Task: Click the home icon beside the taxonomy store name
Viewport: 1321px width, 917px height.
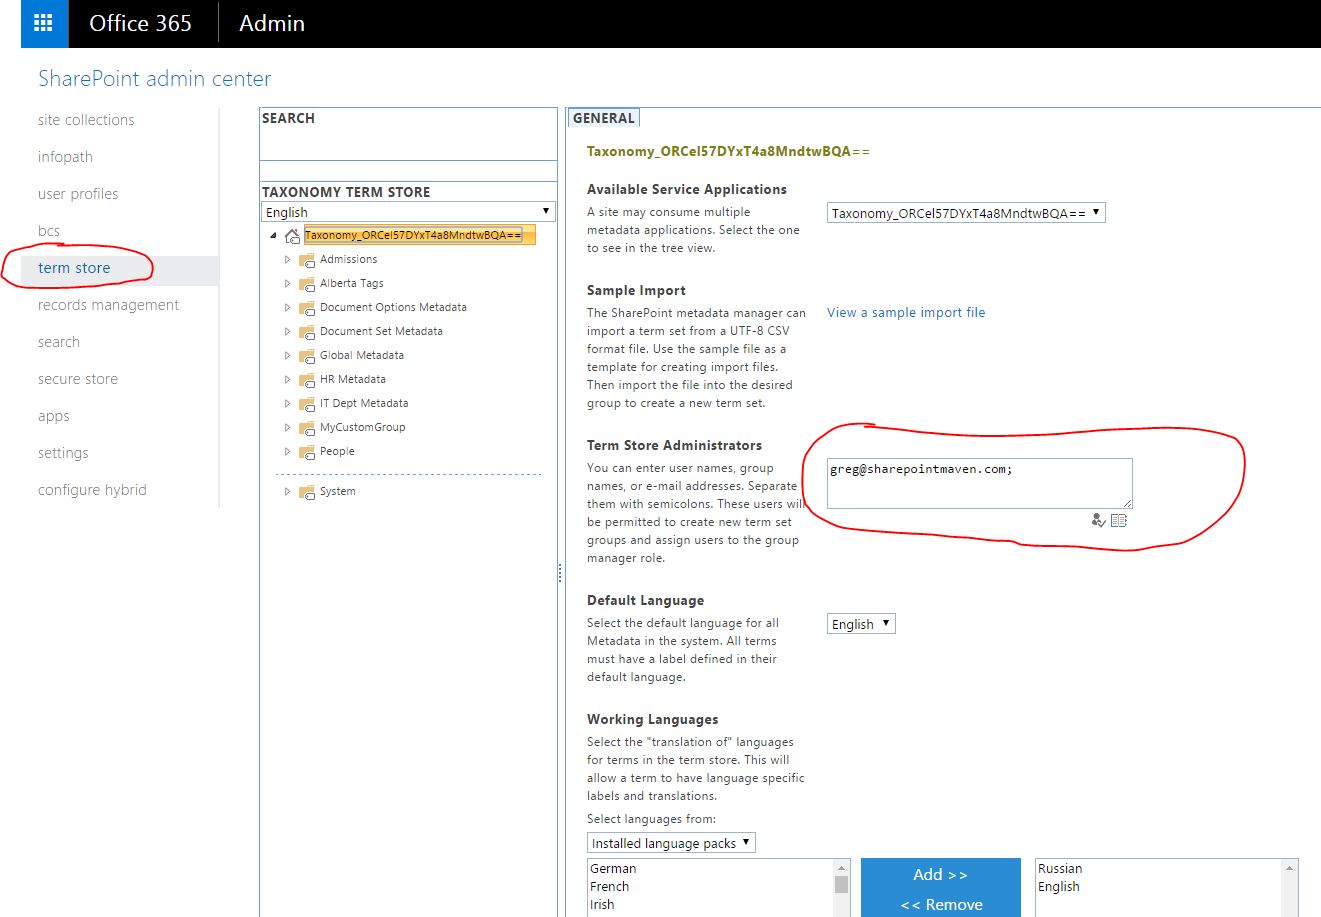Action: click(x=291, y=235)
